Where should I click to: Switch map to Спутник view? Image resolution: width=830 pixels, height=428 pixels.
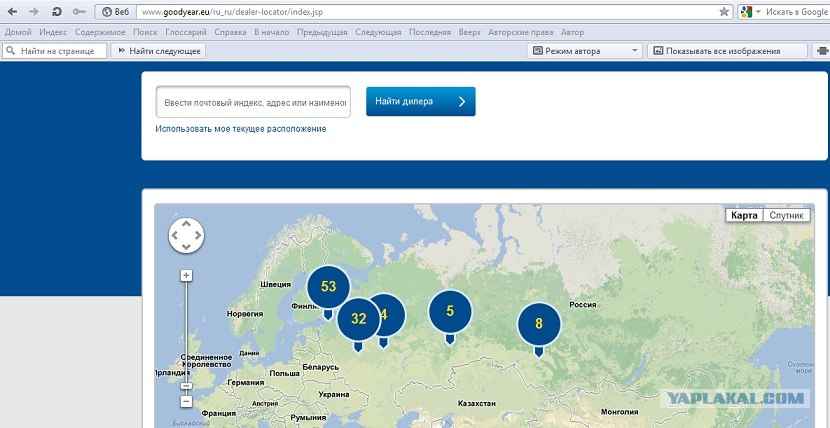click(x=787, y=215)
